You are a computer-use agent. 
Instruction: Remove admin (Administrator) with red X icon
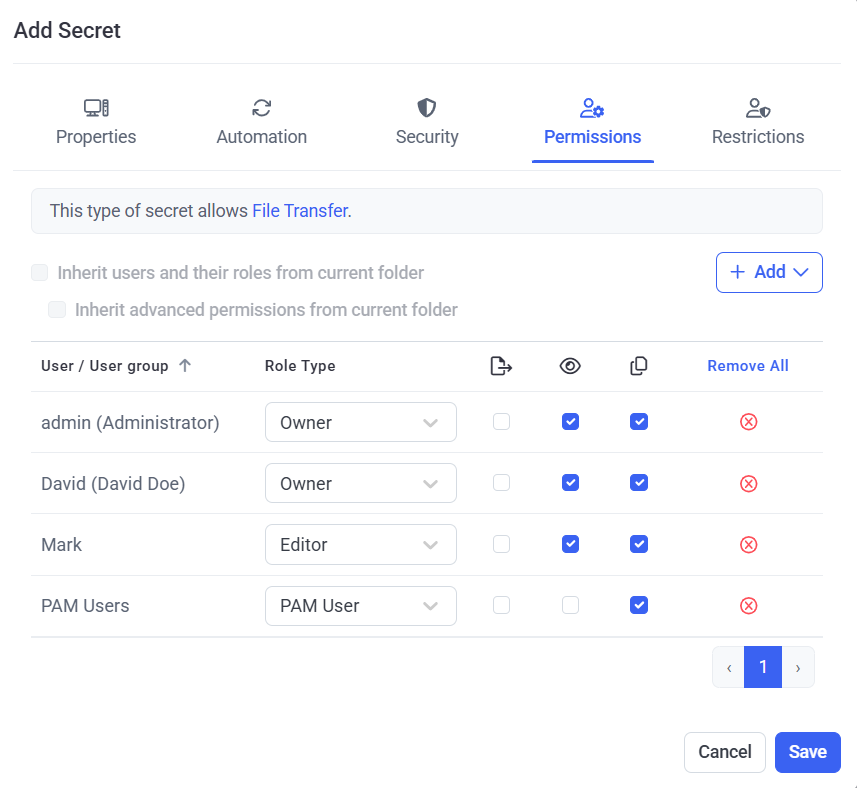(748, 422)
